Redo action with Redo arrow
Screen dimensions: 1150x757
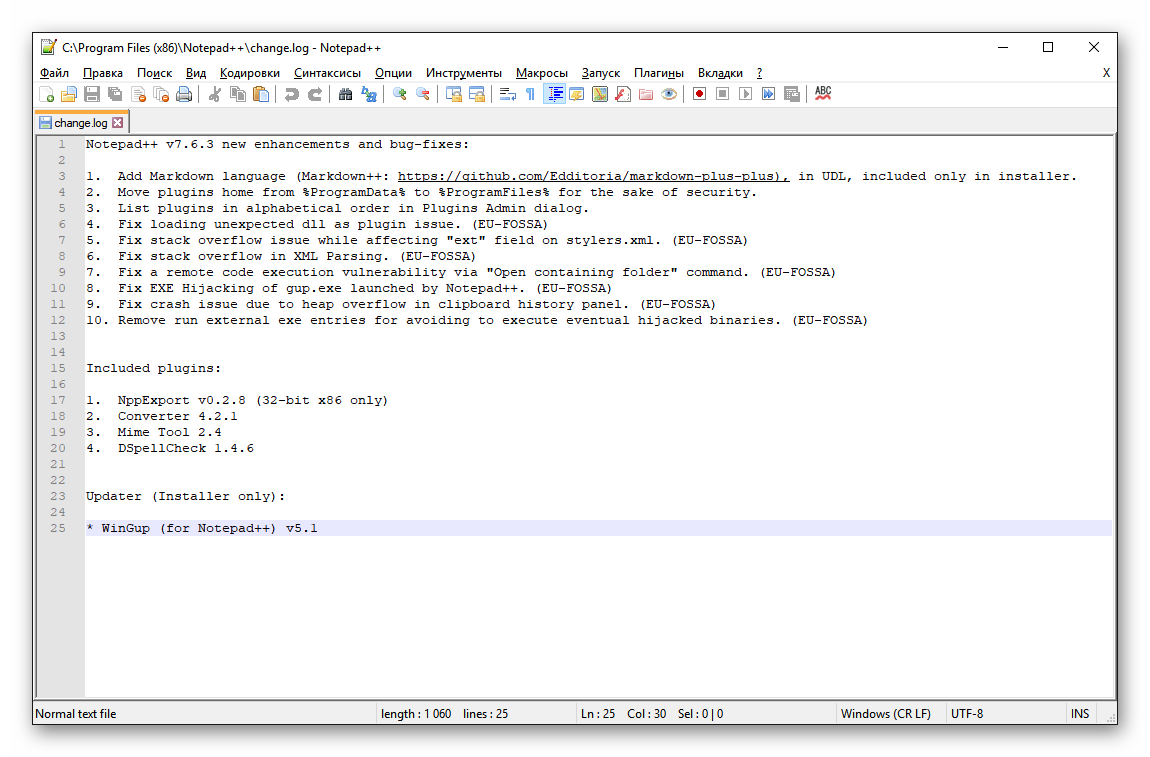pos(315,94)
